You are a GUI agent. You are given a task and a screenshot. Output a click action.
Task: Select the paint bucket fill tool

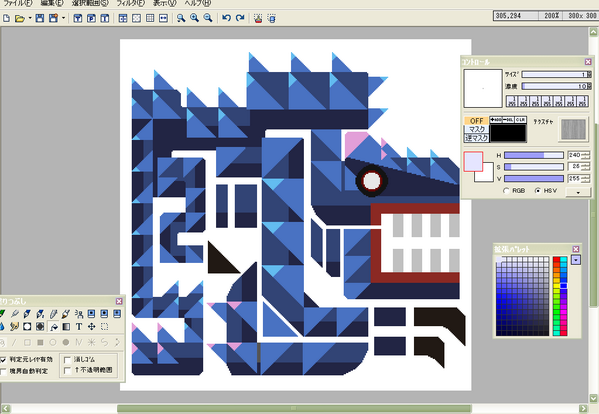click(x=53, y=327)
